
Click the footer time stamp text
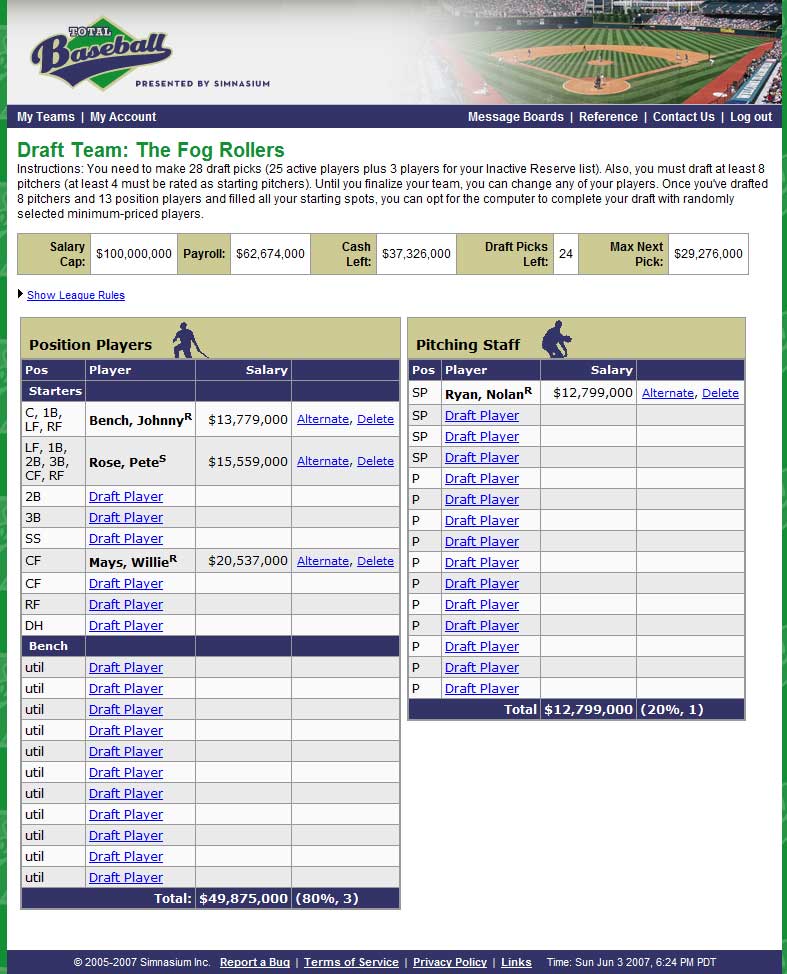(631, 962)
